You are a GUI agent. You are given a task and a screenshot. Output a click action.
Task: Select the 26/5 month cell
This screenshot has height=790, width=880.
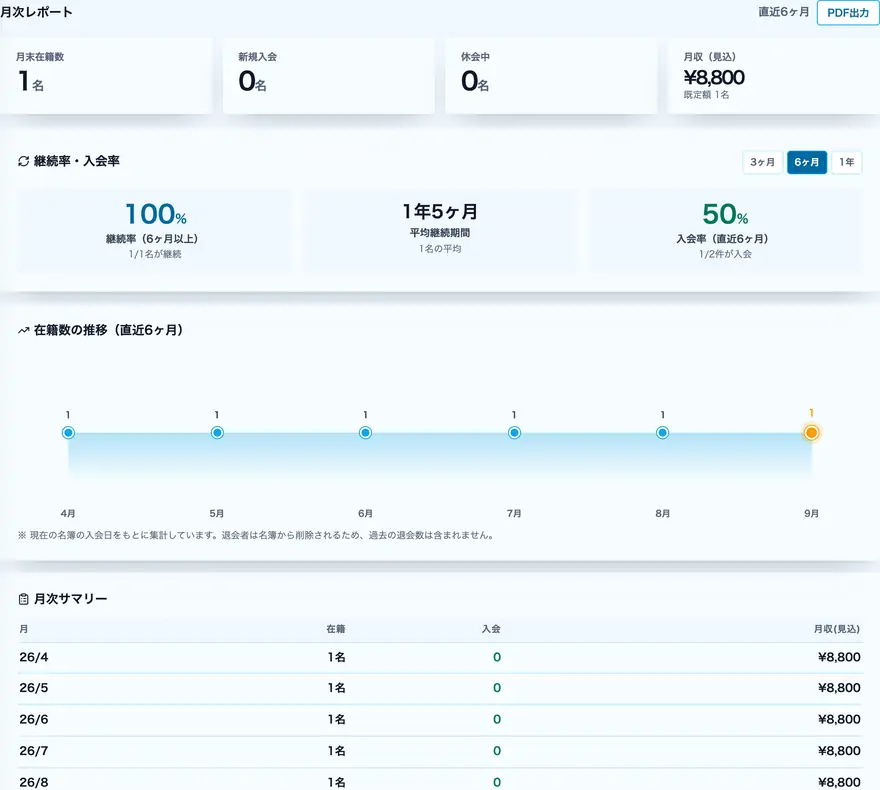pyautogui.click(x=34, y=688)
